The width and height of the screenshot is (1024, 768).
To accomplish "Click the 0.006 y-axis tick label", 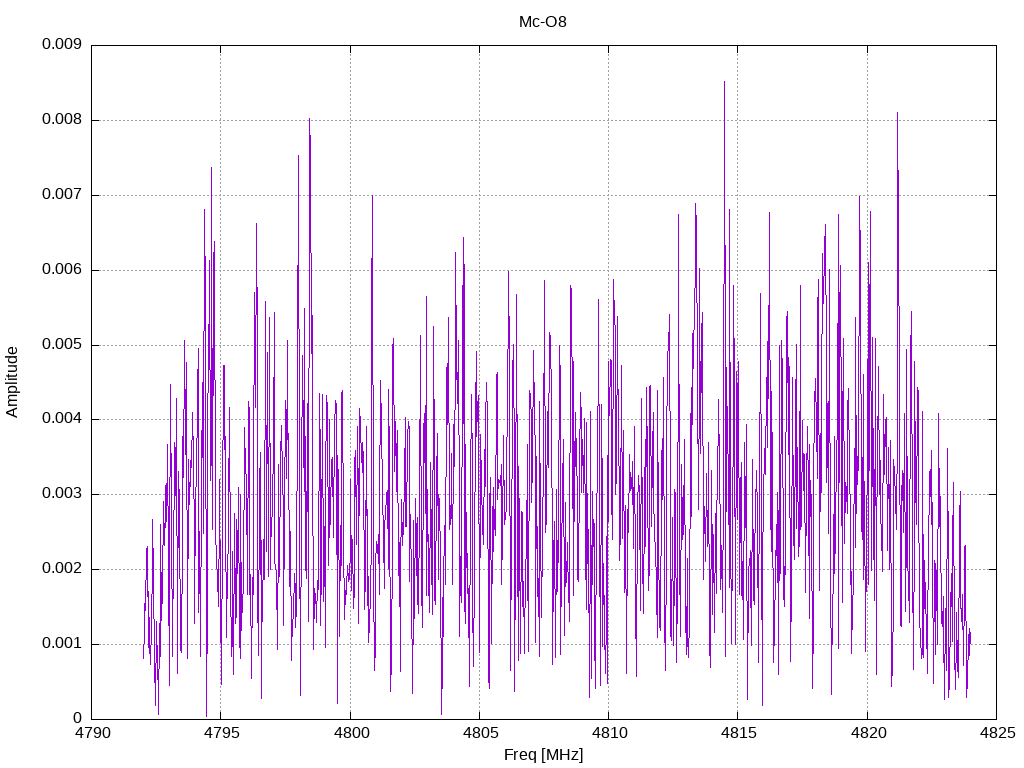I will click(62, 269).
